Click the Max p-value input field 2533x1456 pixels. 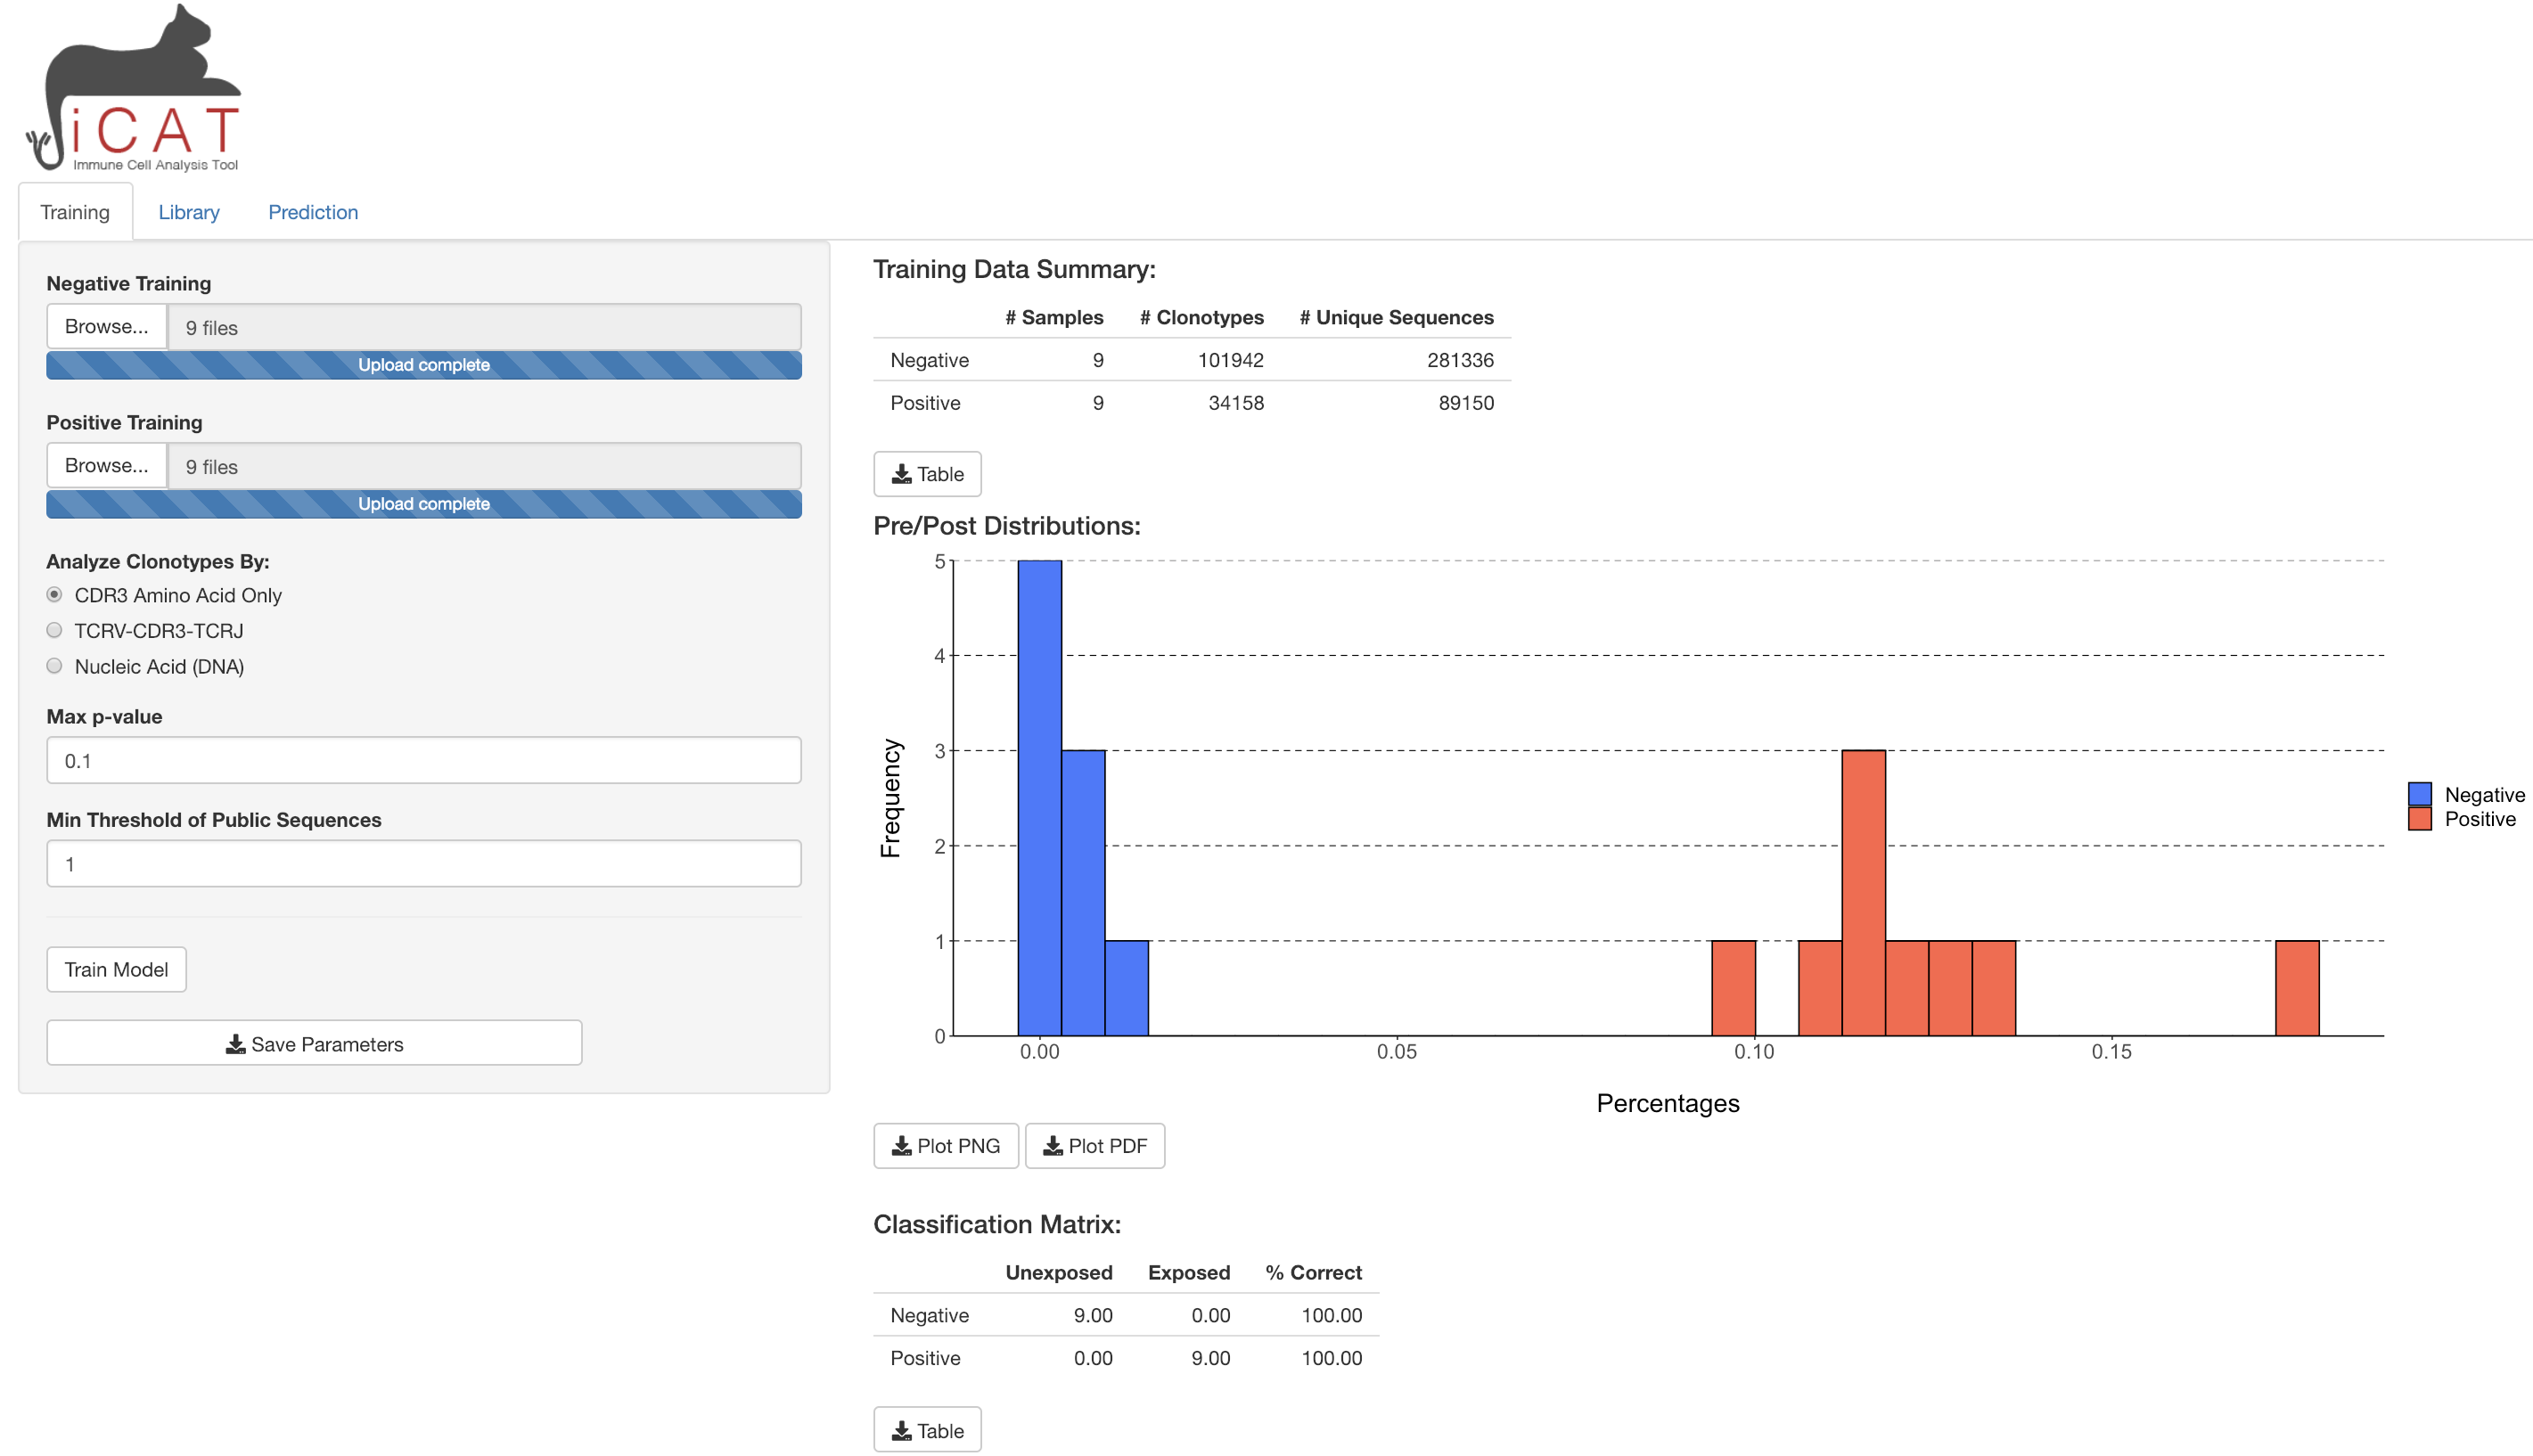coord(424,760)
